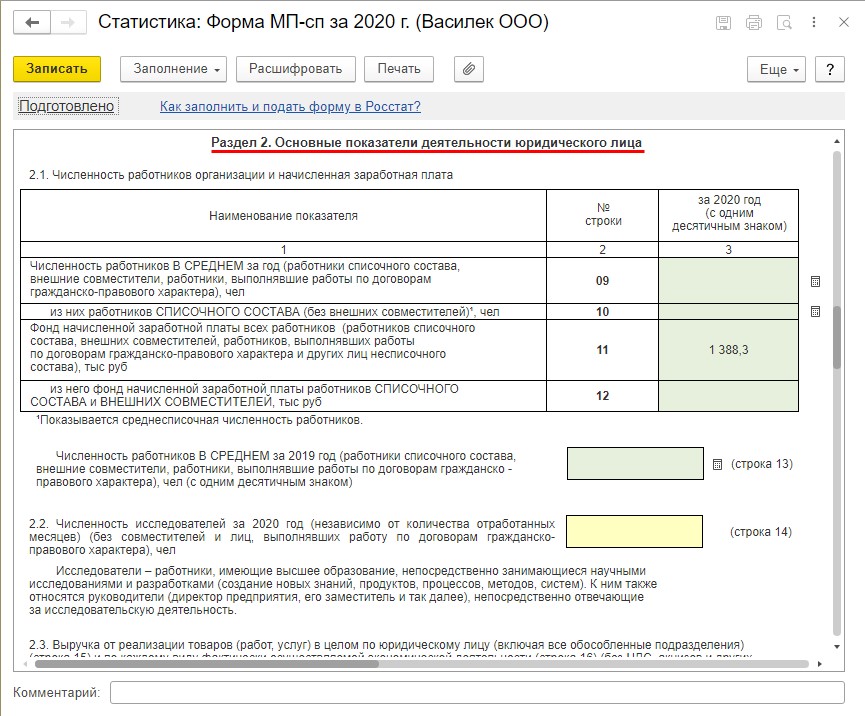Click the row number 12 cell
The width and height of the screenshot is (865, 716).
602,396
